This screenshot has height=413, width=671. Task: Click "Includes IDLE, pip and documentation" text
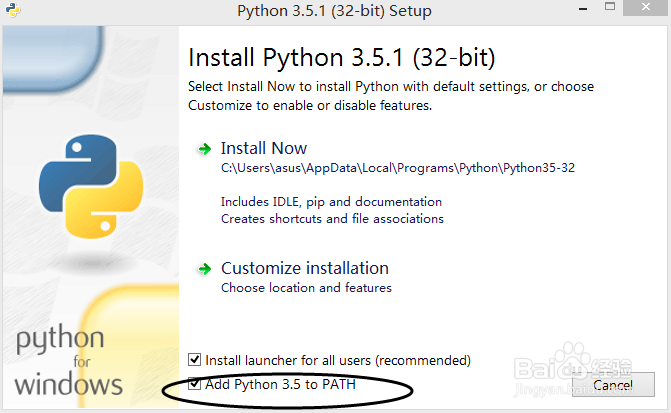tap(331, 201)
